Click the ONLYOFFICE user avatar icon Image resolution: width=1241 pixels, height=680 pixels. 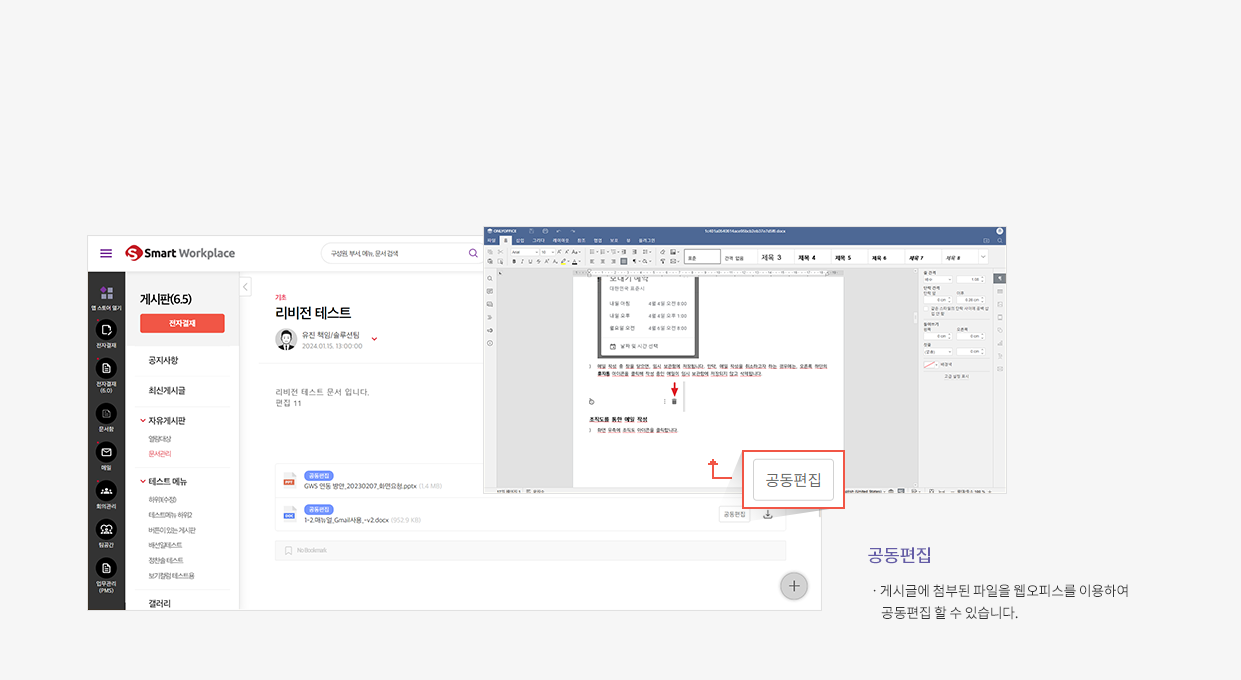point(1000,231)
